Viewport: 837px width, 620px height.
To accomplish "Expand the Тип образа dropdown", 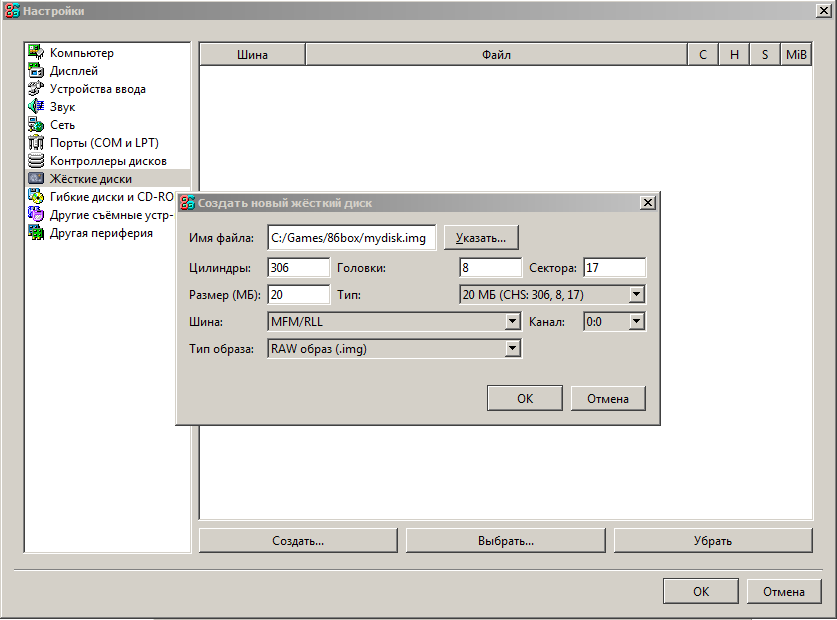I will tap(394, 349).
